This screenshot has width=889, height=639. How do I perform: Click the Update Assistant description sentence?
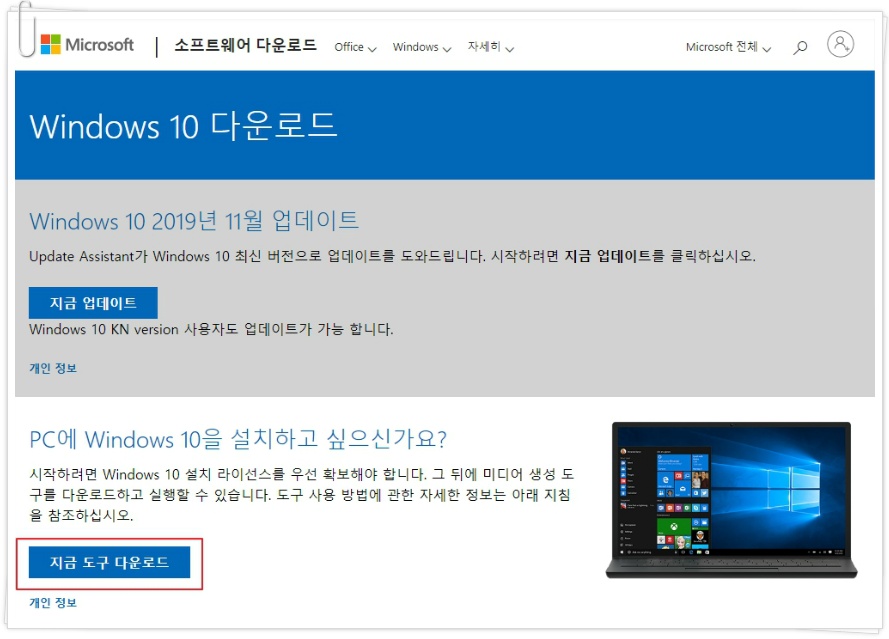[x=392, y=256]
